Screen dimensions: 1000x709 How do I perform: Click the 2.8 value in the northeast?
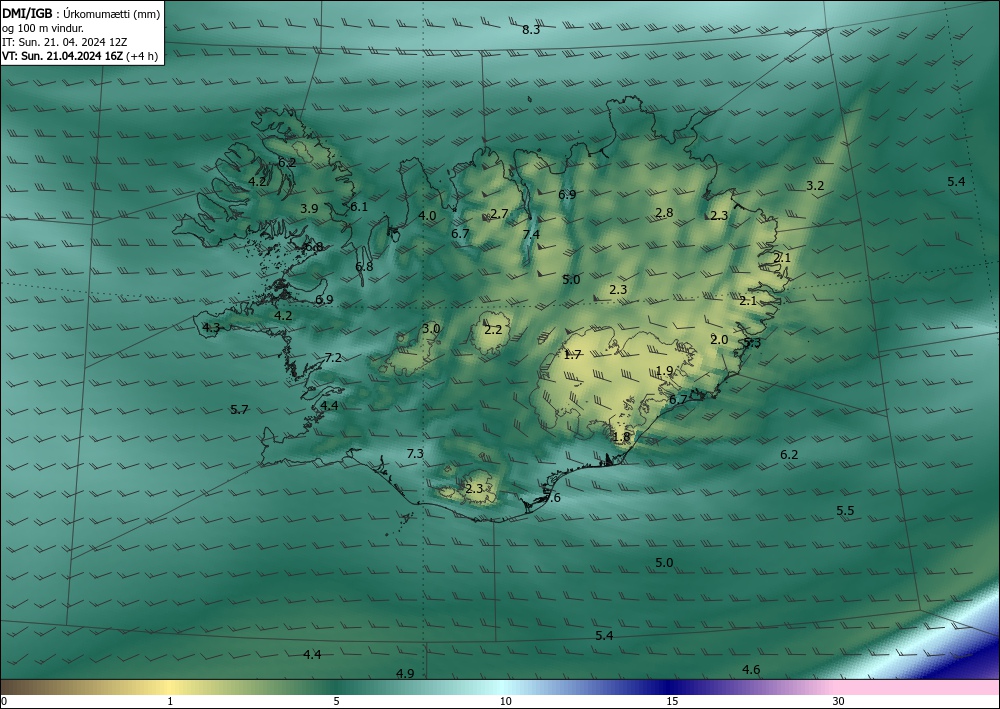point(664,212)
